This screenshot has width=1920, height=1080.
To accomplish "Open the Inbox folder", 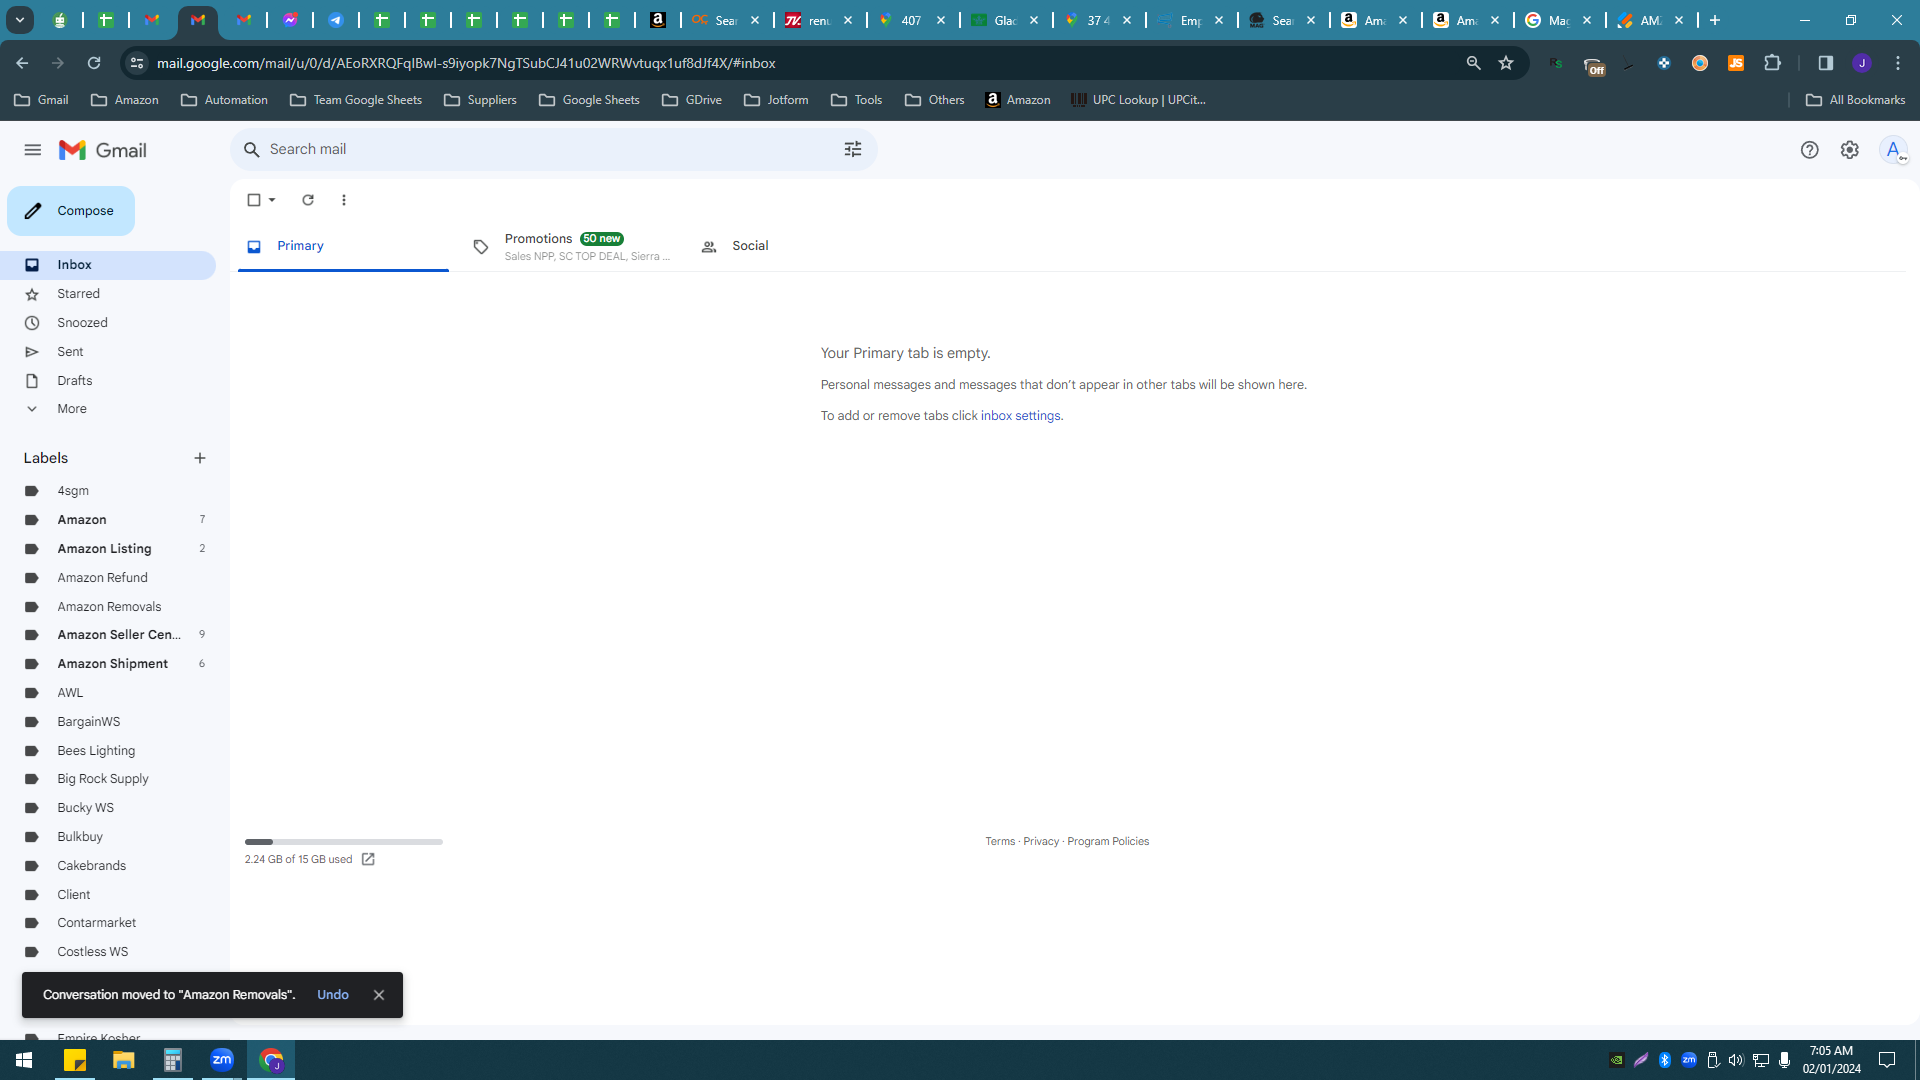I will (x=108, y=265).
